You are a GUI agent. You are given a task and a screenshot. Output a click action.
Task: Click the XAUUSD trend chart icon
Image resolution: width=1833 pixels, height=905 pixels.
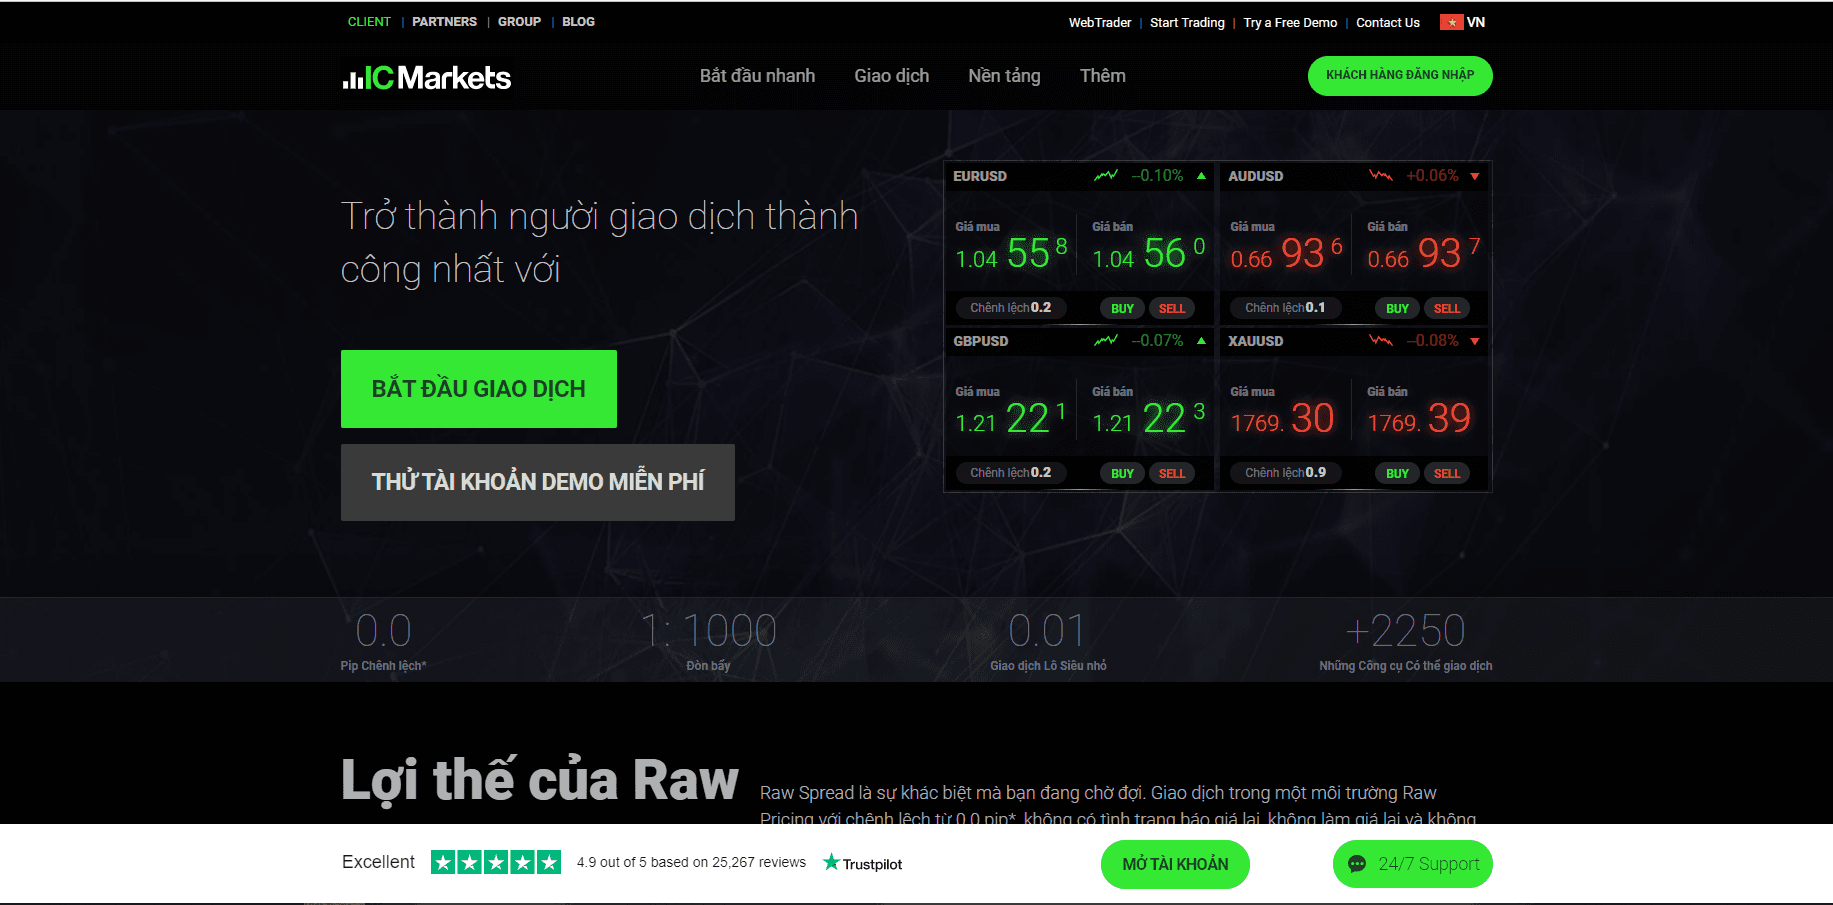(x=1381, y=341)
